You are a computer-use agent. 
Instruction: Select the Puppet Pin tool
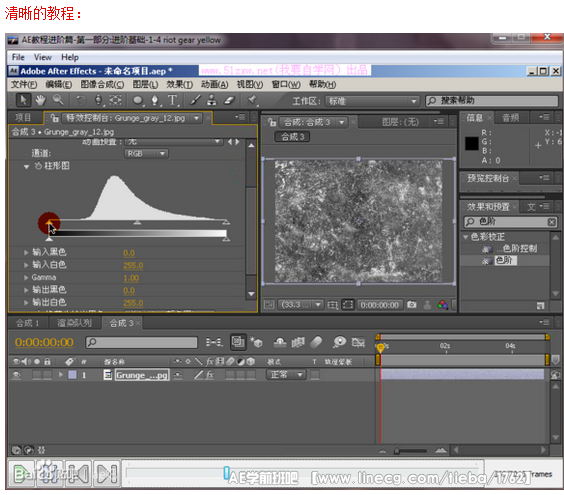pyautogui.click(x=252, y=100)
